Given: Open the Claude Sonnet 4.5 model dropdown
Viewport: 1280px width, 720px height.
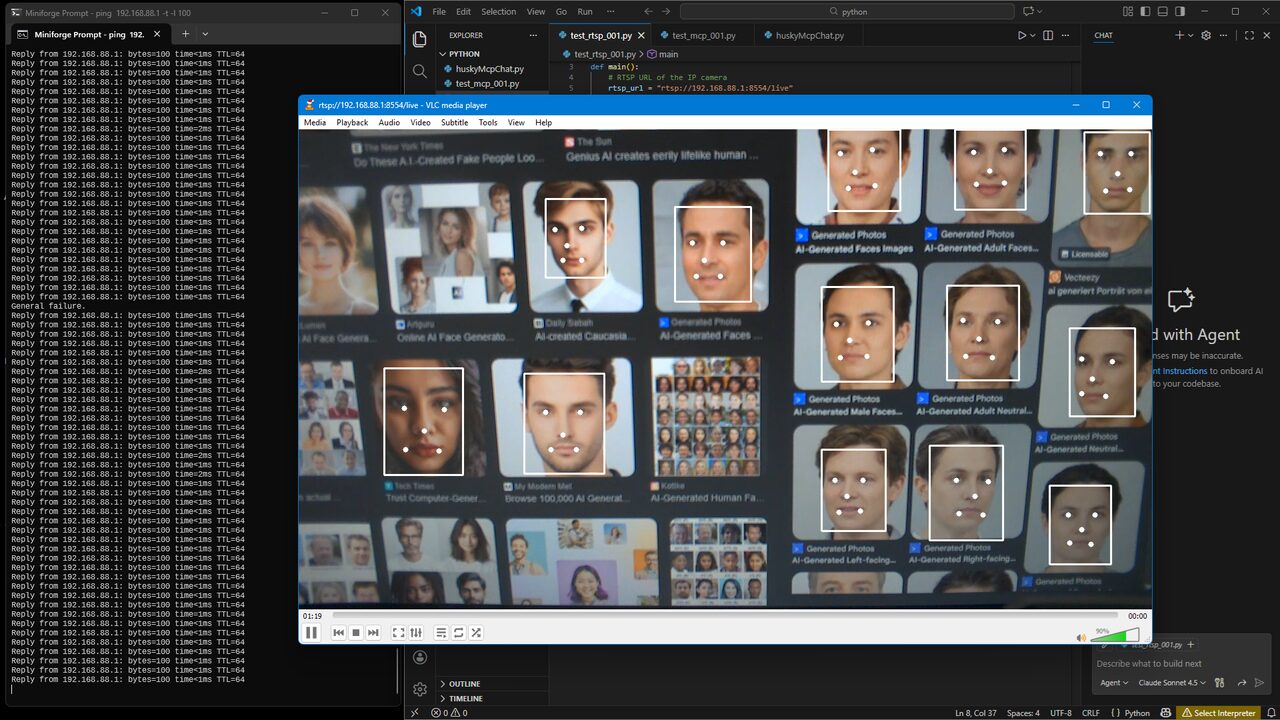Looking at the screenshot, I should pyautogui.click(x=1173, y=683).
